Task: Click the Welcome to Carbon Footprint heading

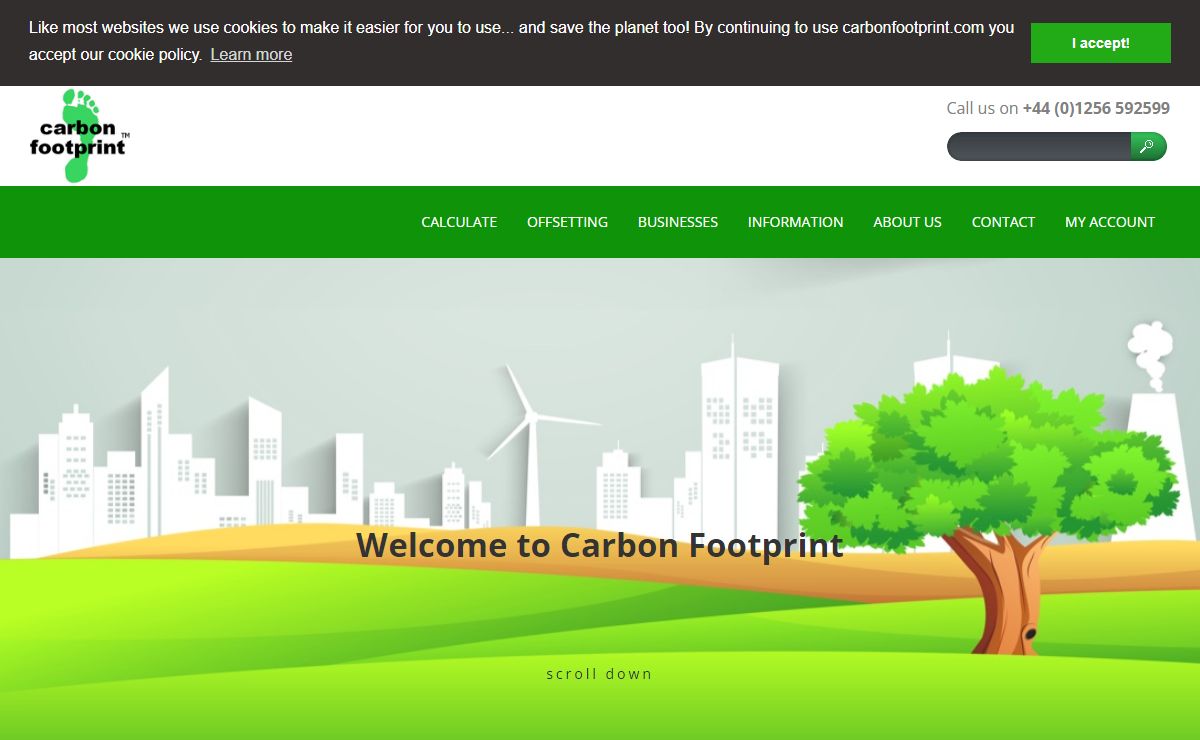Action: pyautogui.click(x=600, y=545)
